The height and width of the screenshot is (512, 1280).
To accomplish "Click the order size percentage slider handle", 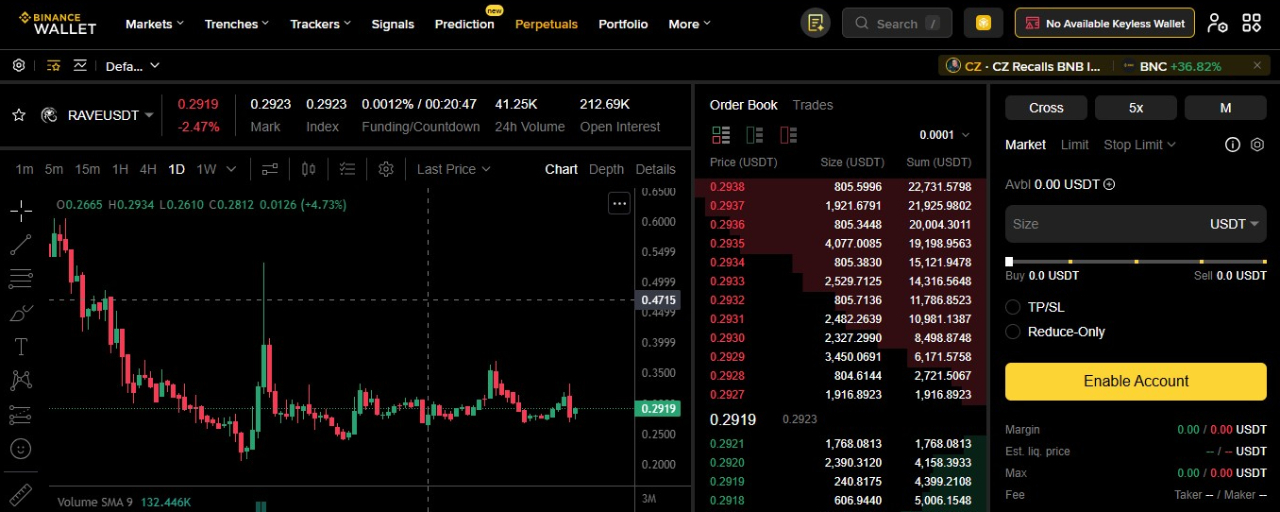I will pyautogui.click(x=1009, y=262).
